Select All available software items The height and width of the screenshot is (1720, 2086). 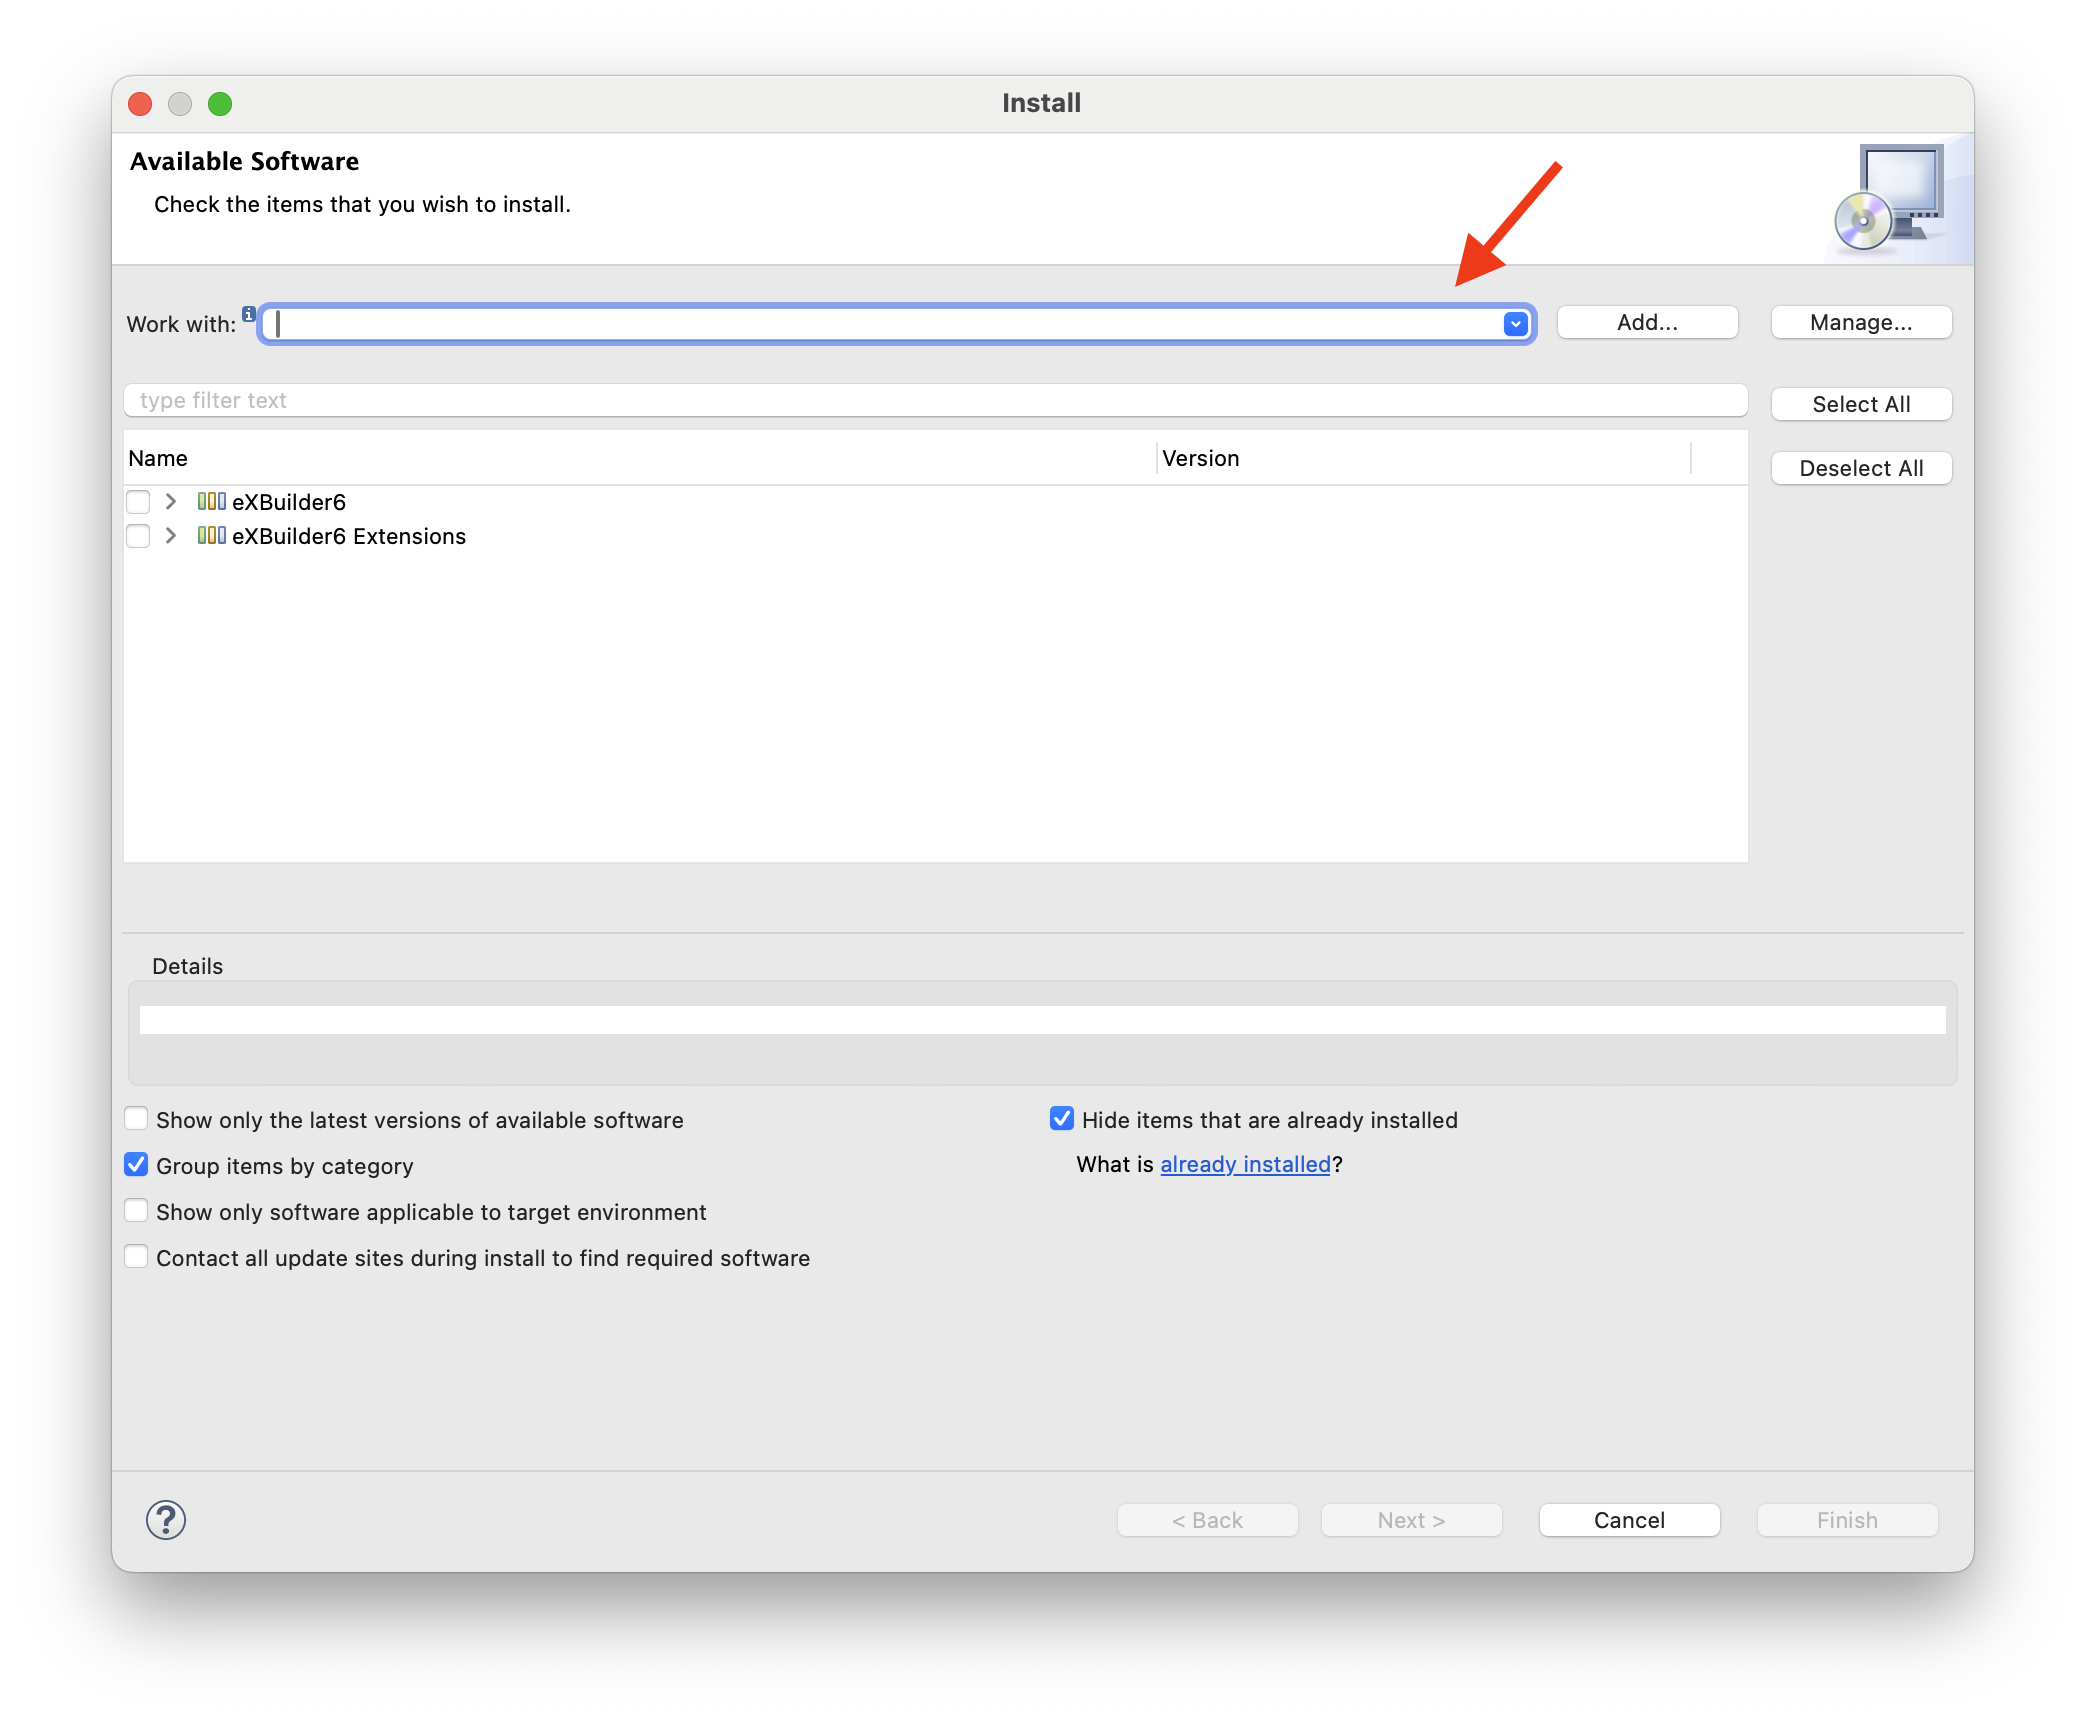(1860, 404)
